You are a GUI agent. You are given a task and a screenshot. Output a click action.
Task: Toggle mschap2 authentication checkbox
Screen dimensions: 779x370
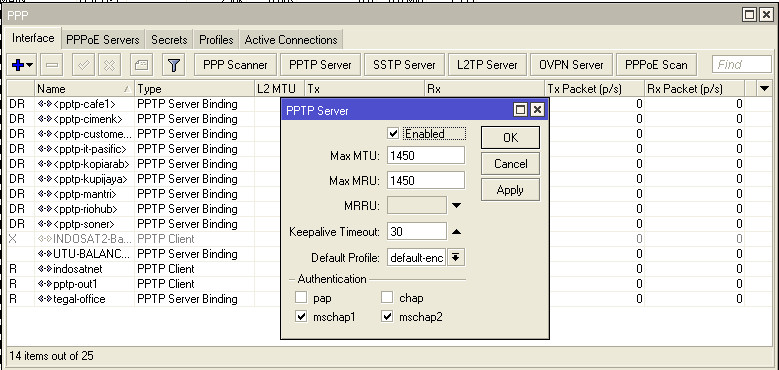[x=387, y=317]
